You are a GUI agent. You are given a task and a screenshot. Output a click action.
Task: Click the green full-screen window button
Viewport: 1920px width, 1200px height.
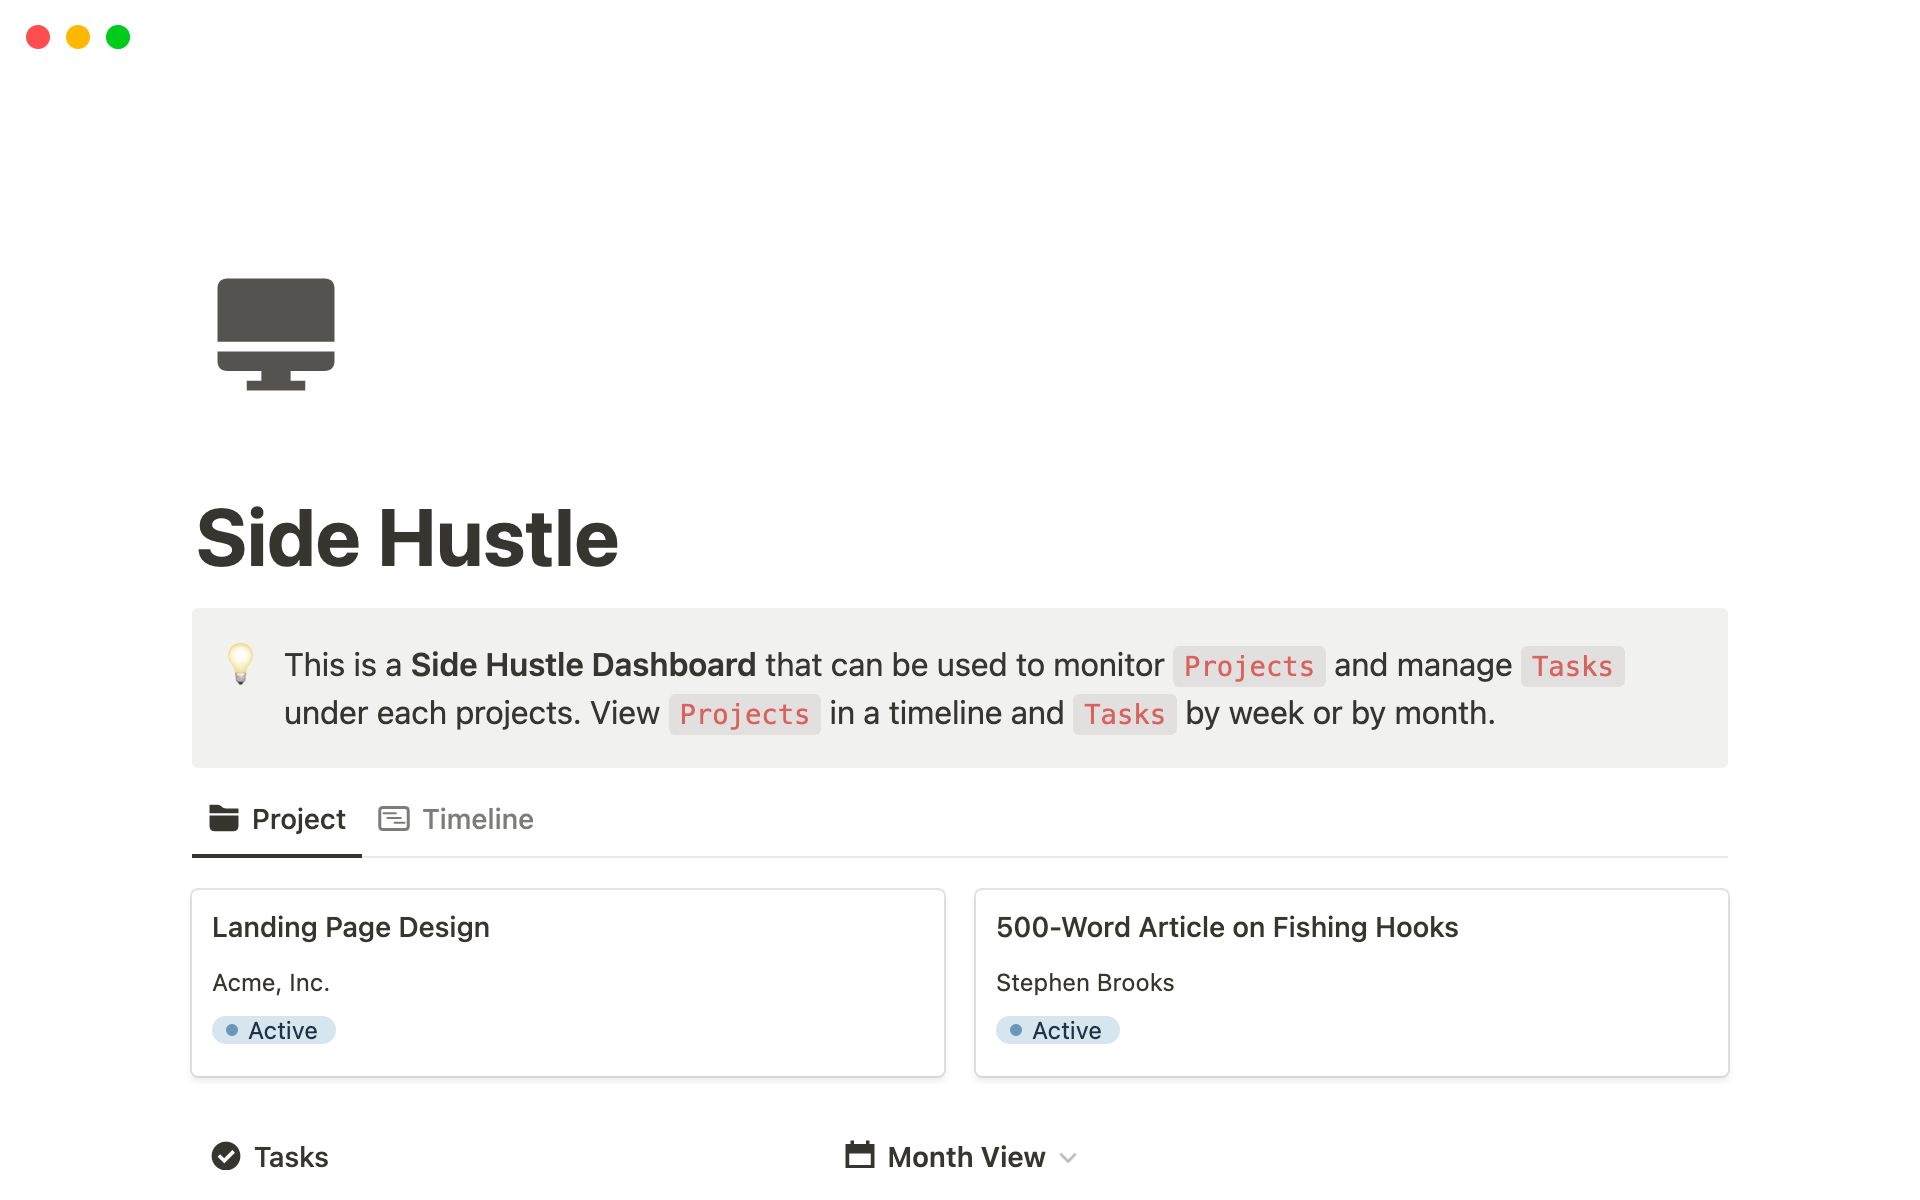point(118,37)
